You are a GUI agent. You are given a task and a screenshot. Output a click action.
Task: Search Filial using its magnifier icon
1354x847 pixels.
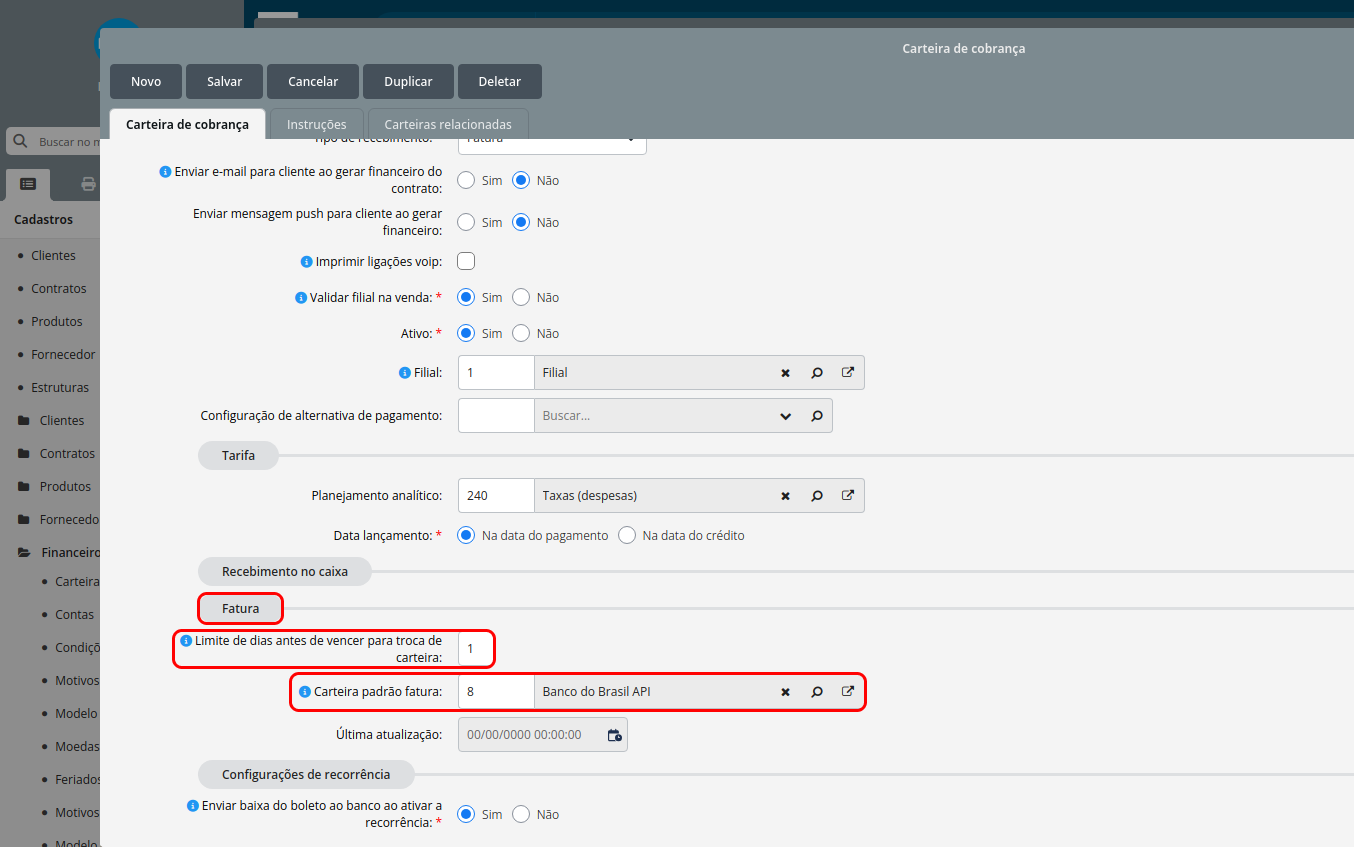[817, 373]
